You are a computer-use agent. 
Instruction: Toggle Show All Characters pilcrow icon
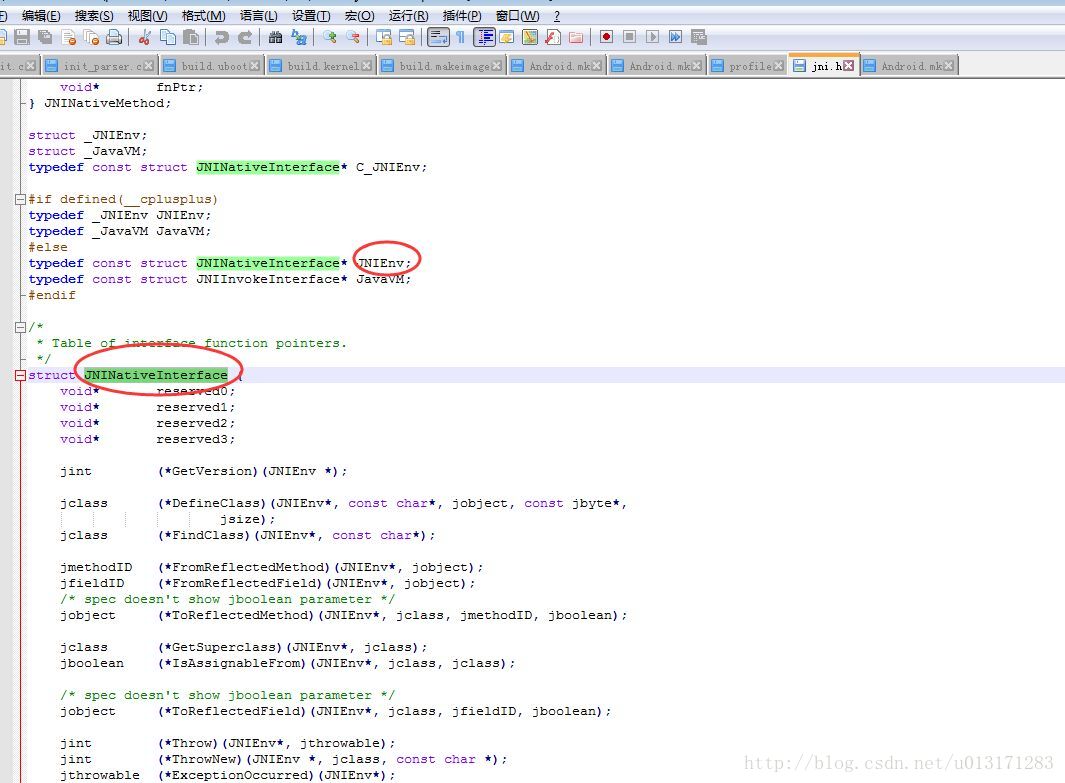(461, 37)
